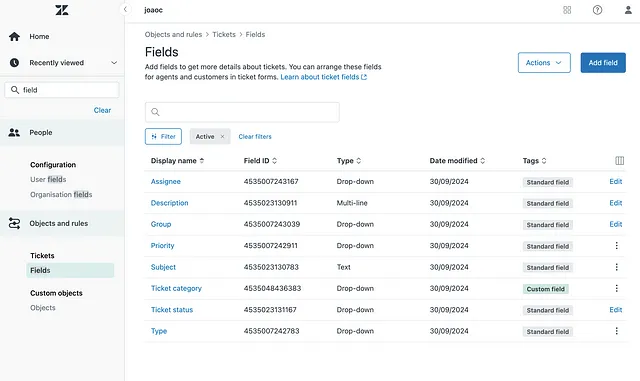Go to User fields in sidebar
Viewport: 640px width, 381px height.
48,179
